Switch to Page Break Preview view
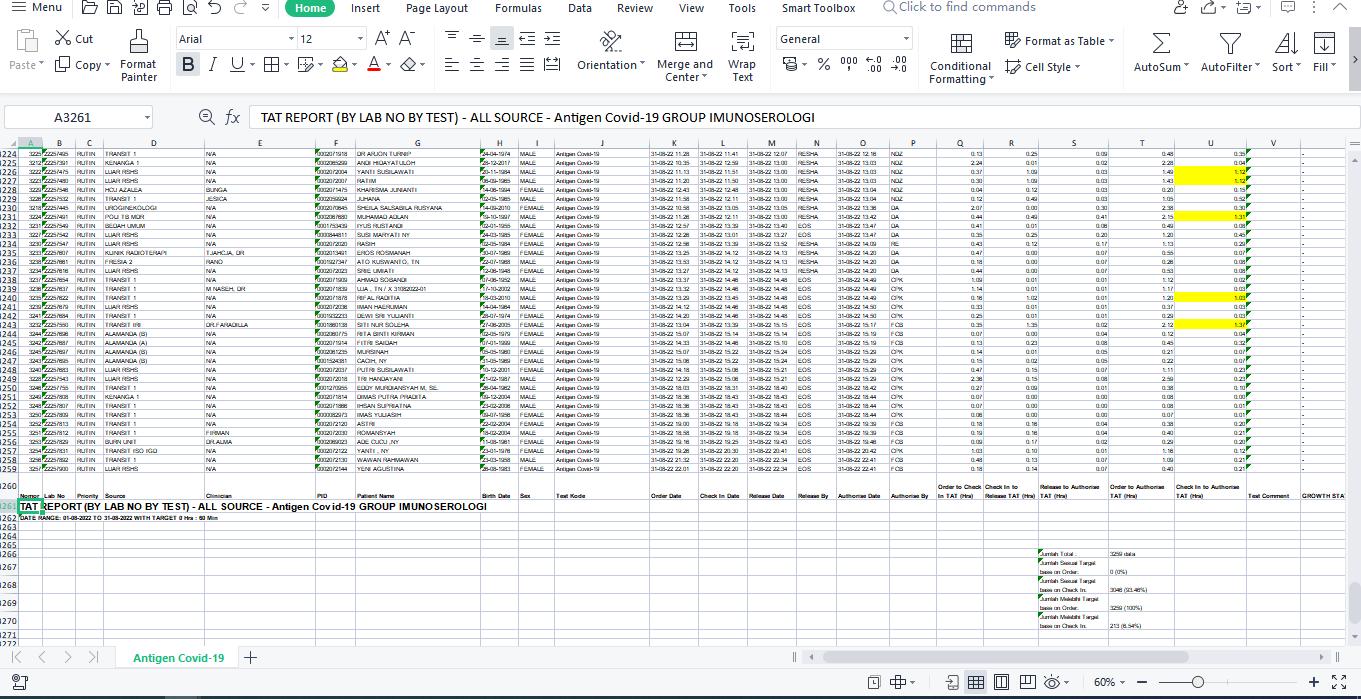This screenshot has height=699, width=1361. (x=1027, y=682)
